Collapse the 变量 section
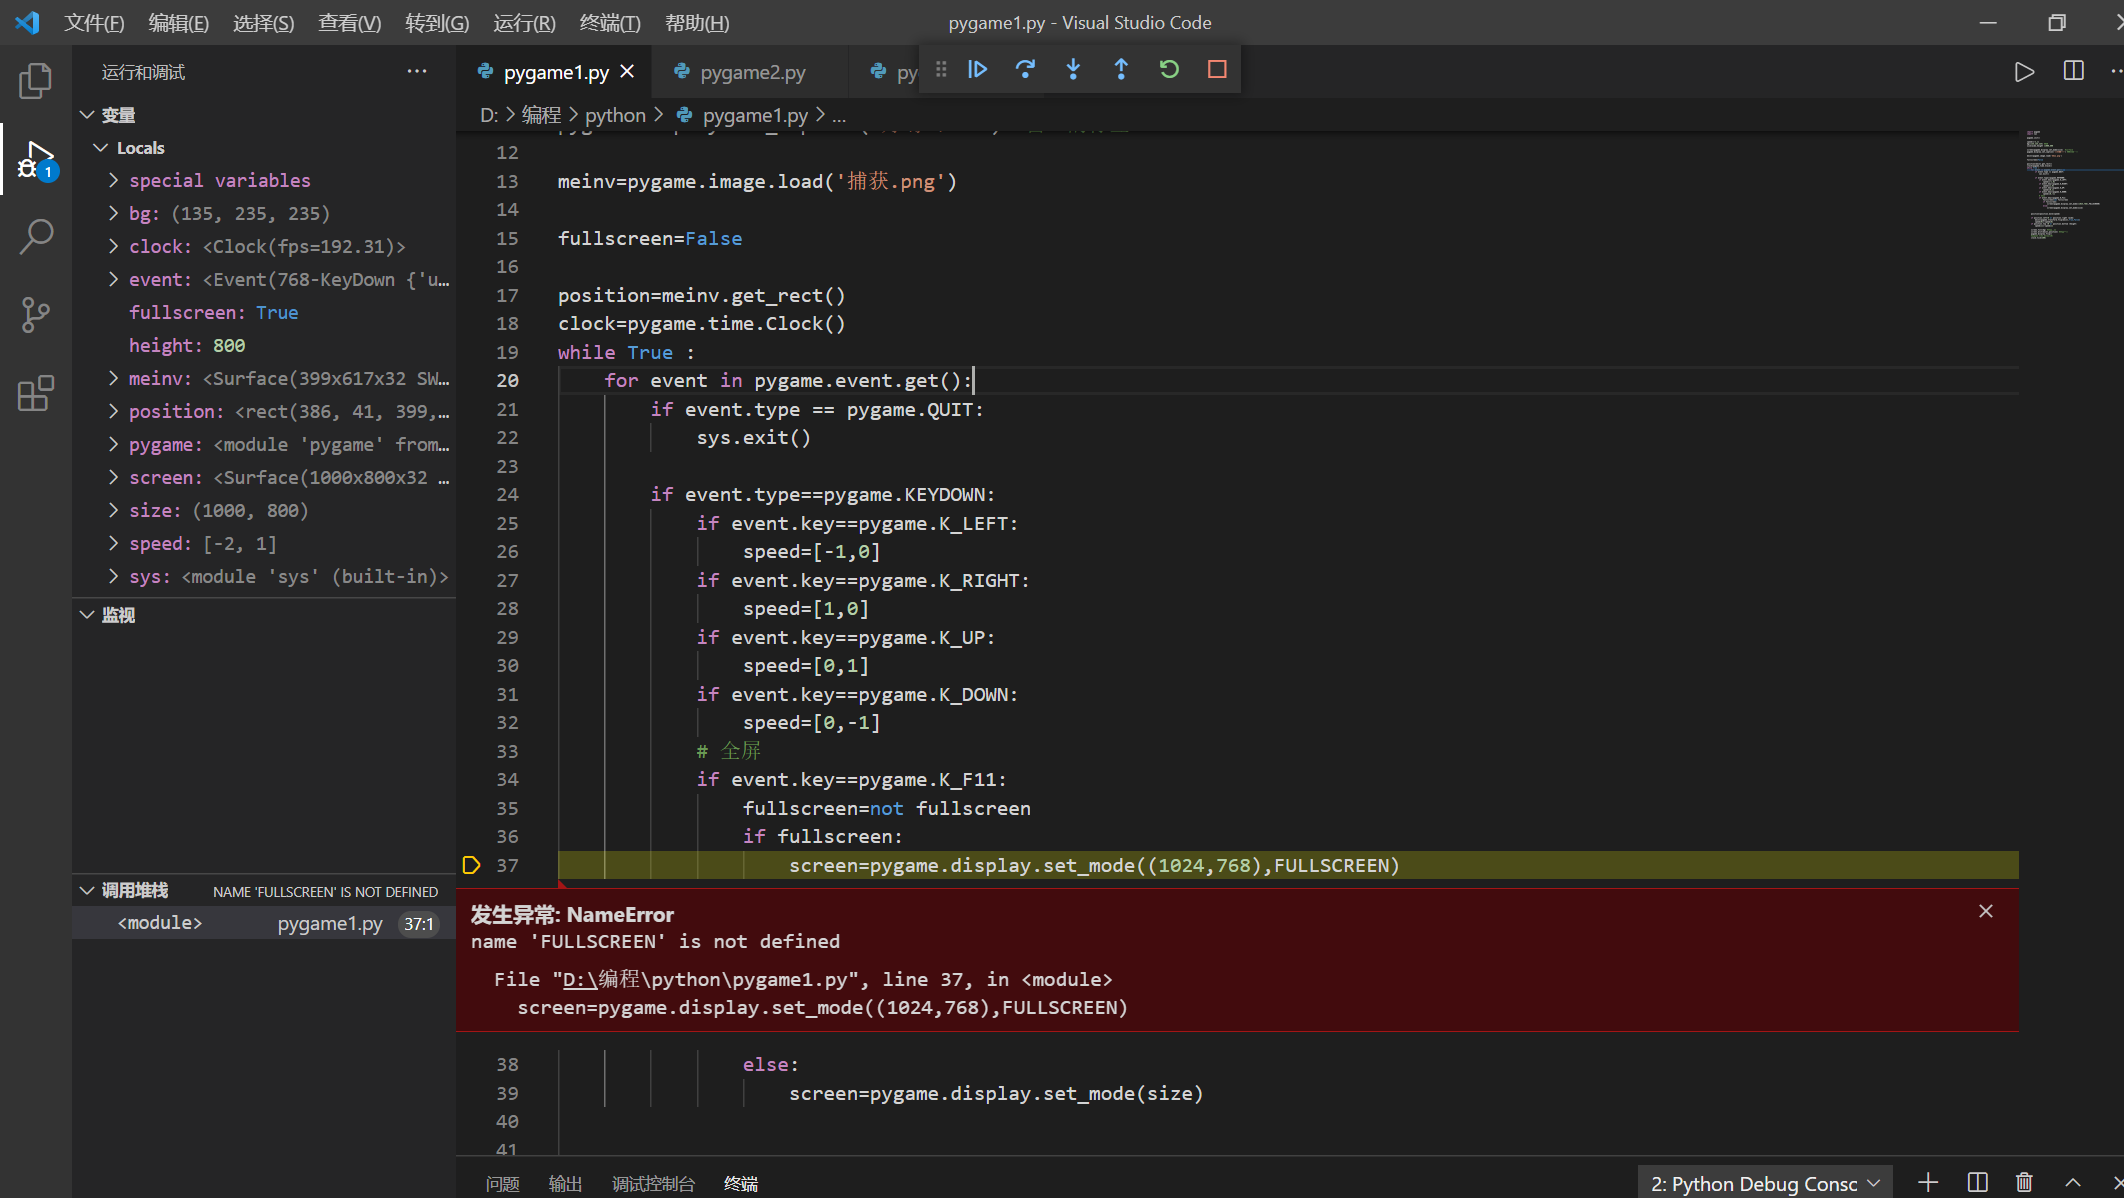2124x1198 pixels. (87, 115)
